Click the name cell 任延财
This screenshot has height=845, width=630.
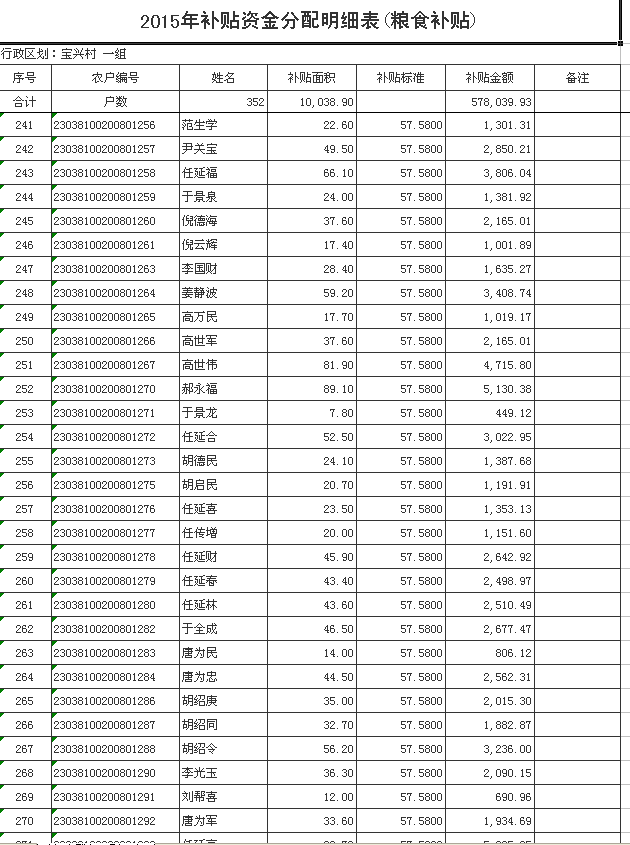[223, 557]
